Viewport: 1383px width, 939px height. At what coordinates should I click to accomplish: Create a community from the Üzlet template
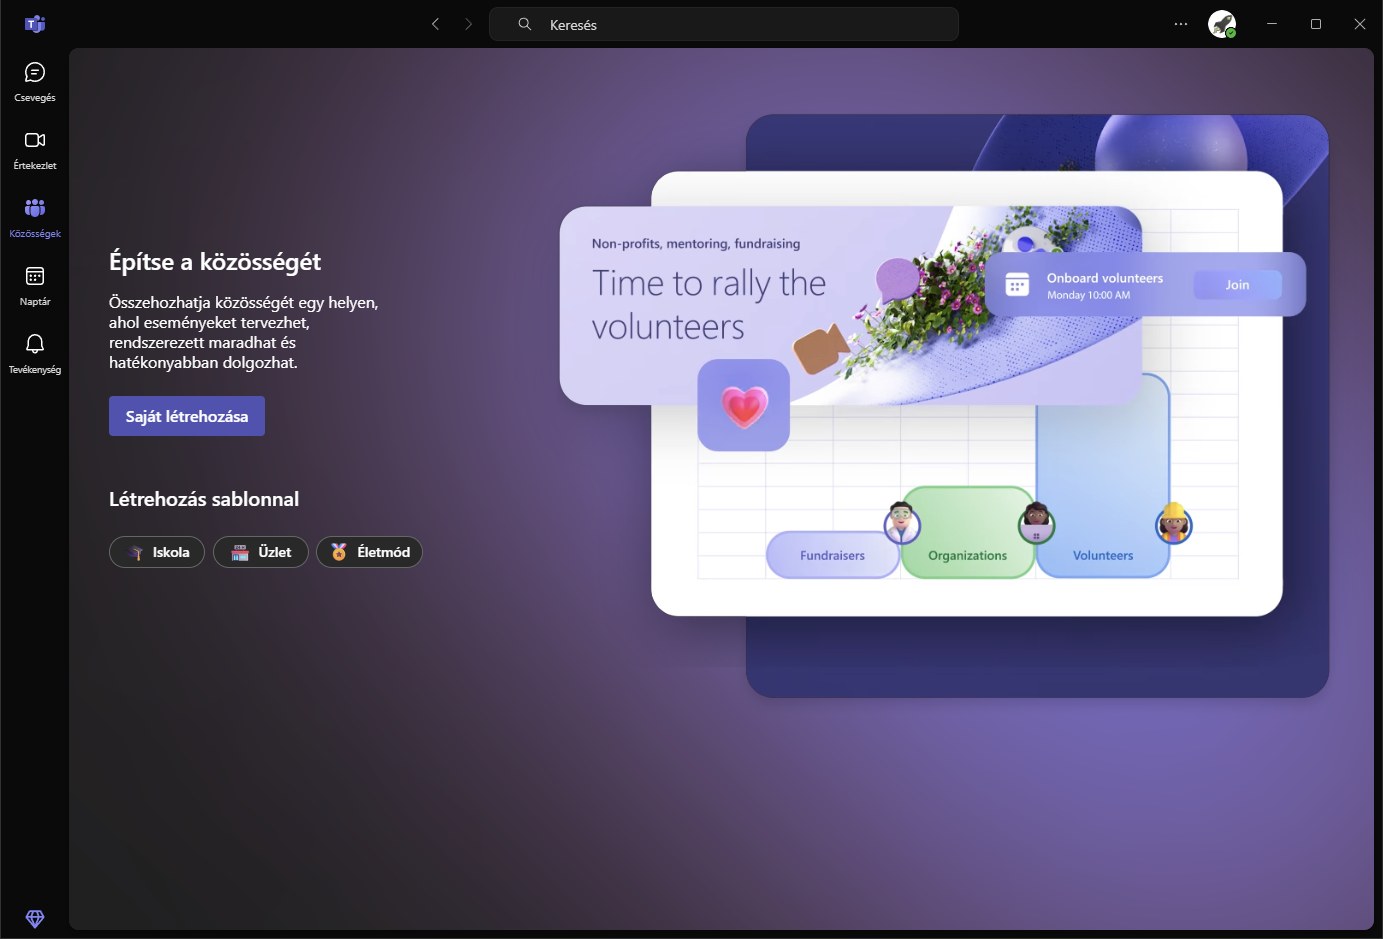[x=260, y=551]
